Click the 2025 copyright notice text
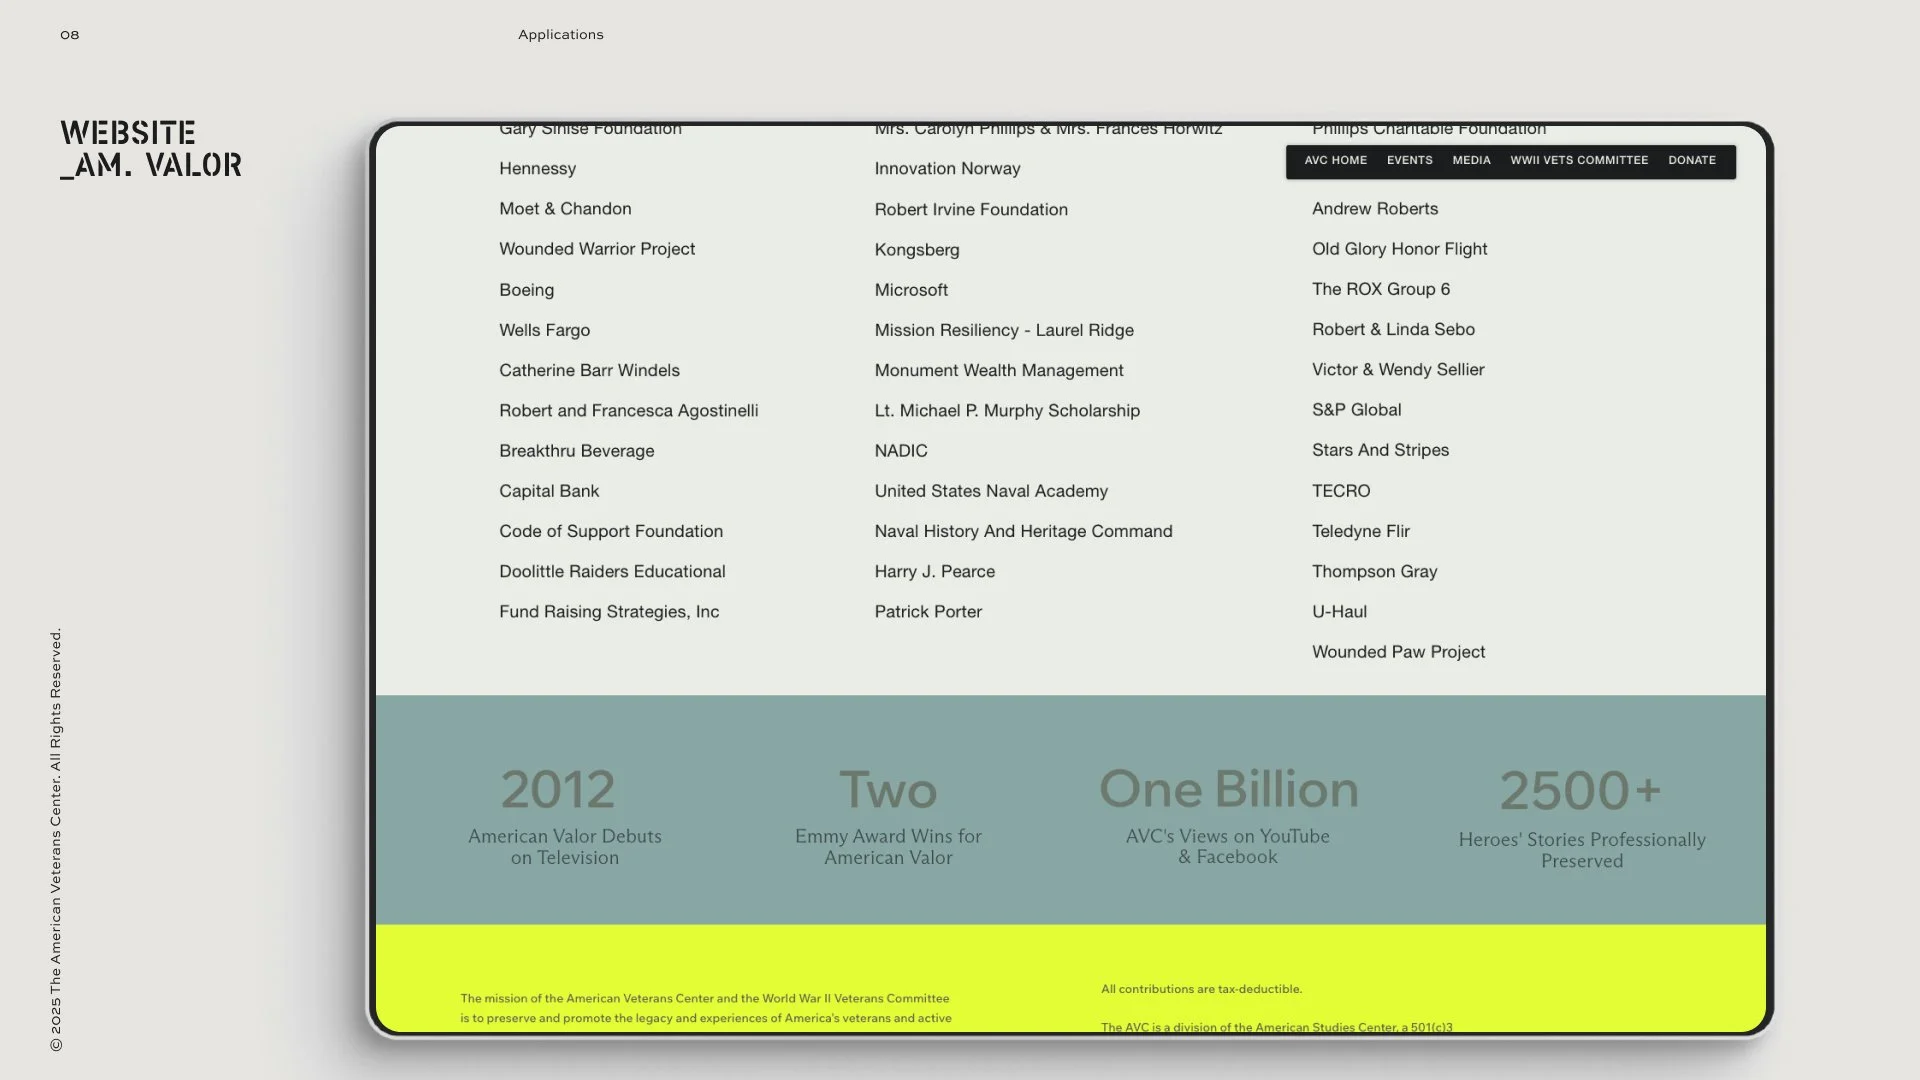Image resolution: width=1920 pixels, height=1080 pixels. (x=56, y=840)
